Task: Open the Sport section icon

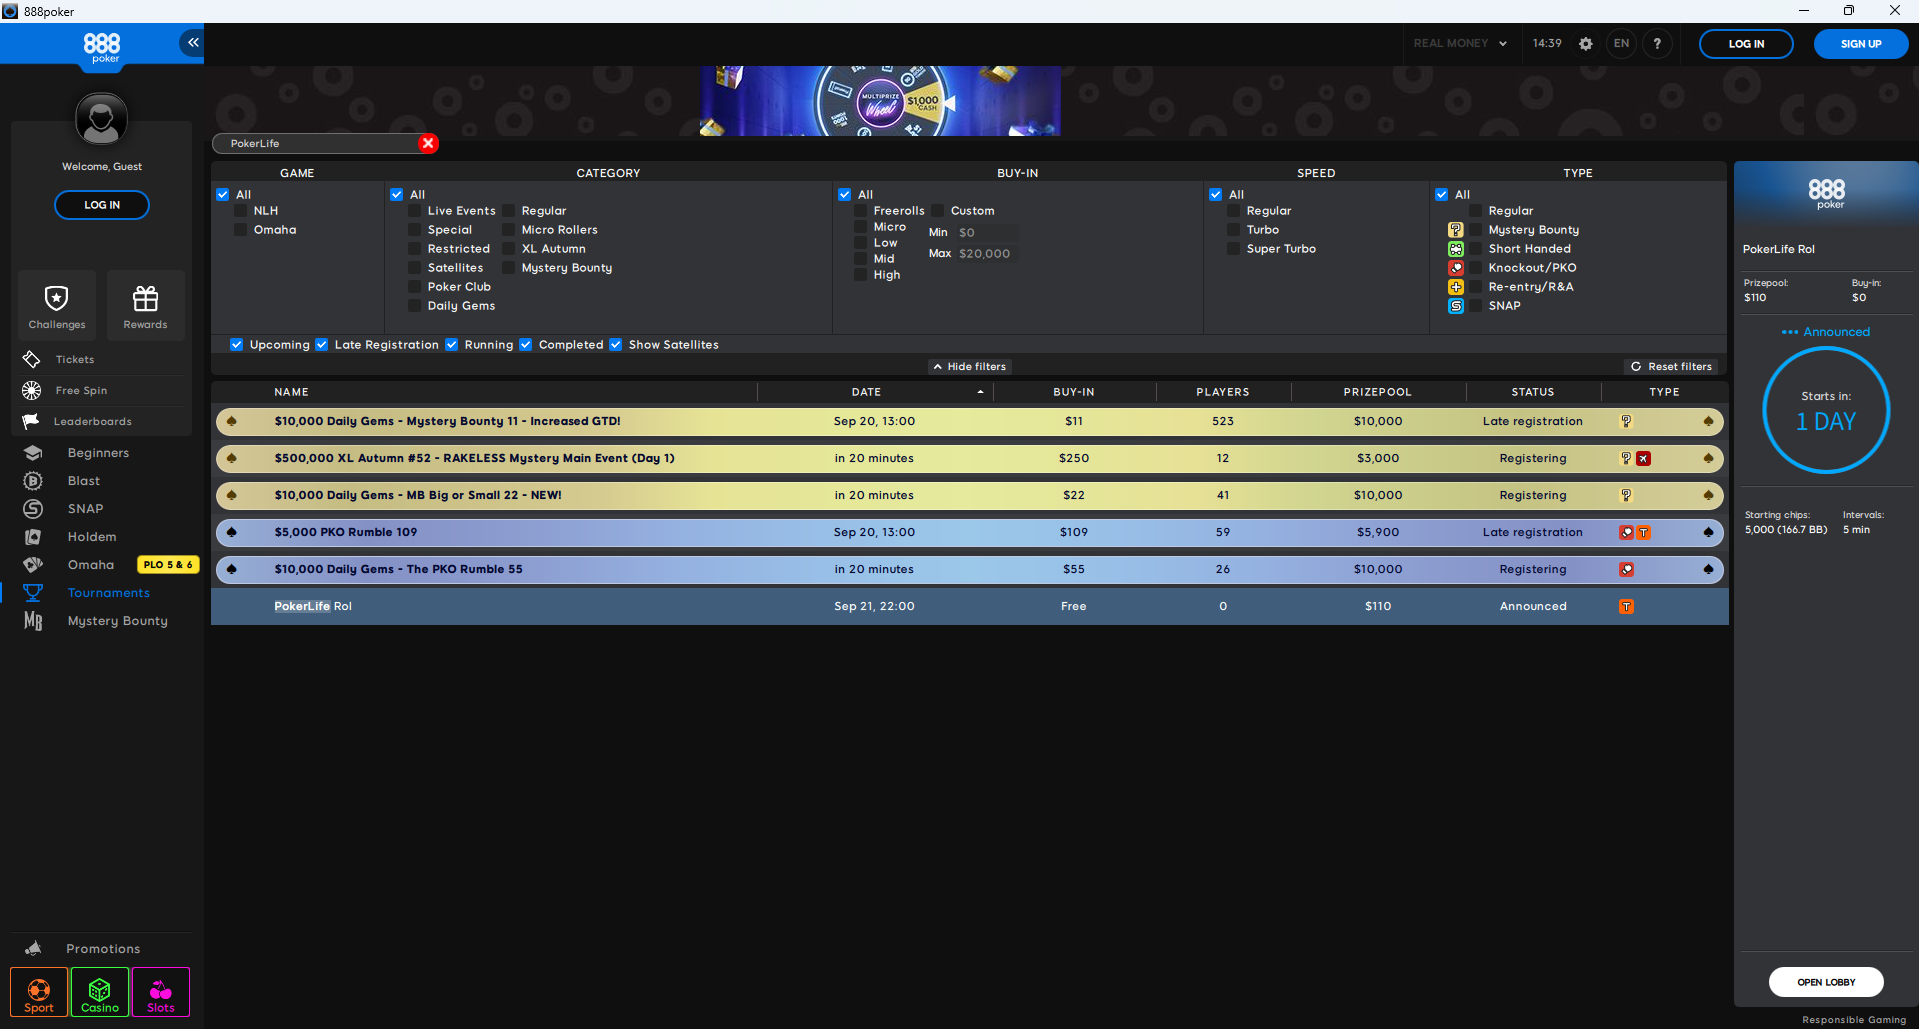Action: coord(39,992)
